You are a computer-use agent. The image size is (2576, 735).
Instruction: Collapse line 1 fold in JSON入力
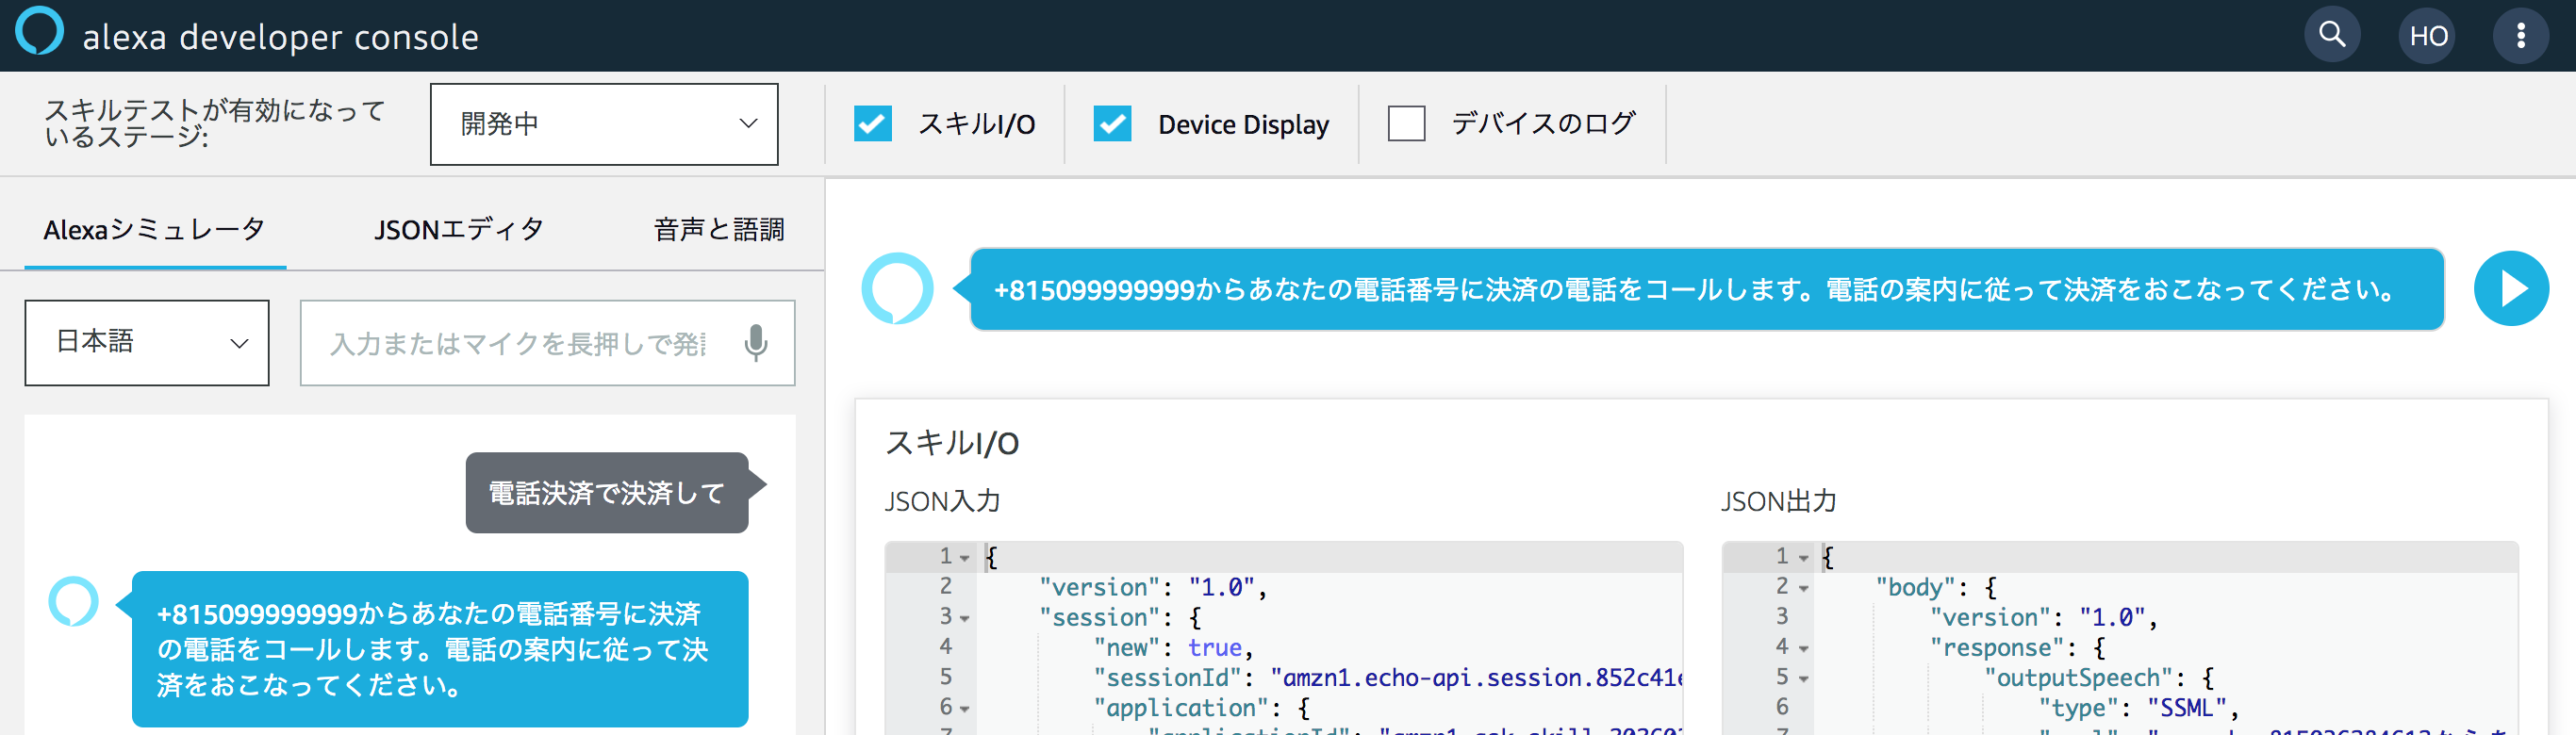click(x=965, y=558)
